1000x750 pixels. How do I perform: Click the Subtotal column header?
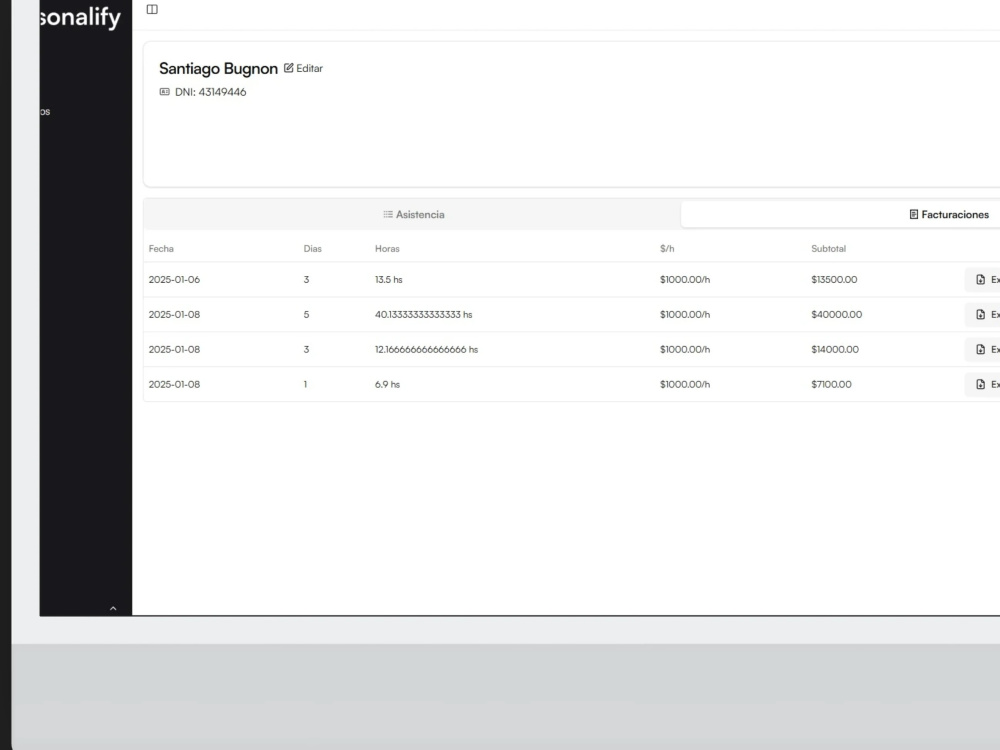[828, 249]
